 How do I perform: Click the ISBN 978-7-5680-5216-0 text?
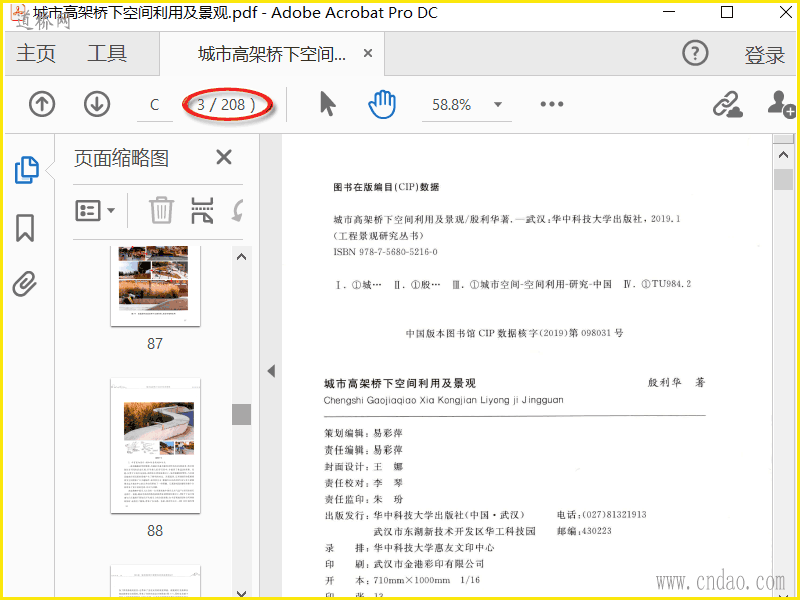(x=385, y=252)
